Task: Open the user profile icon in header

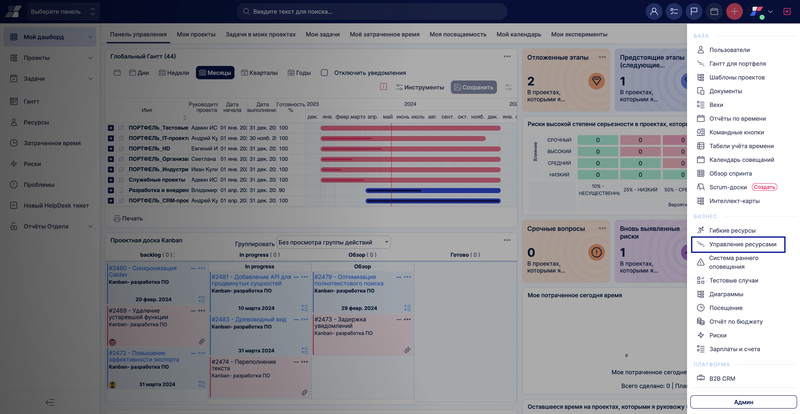Action: [654, 11]
